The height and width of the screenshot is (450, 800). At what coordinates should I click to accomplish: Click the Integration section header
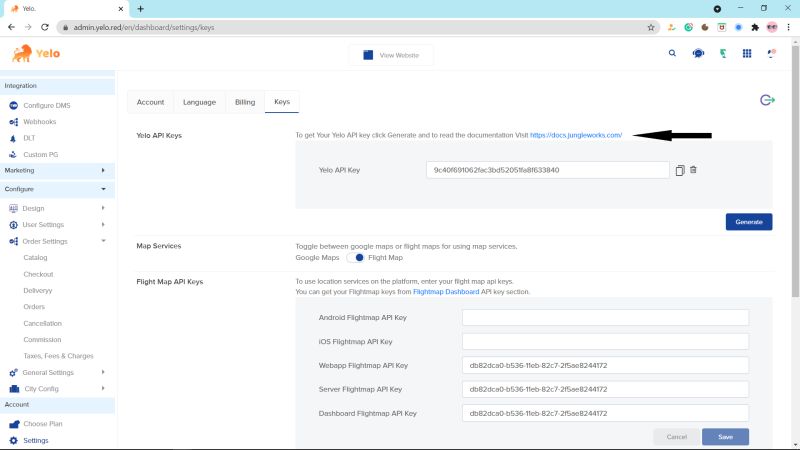(x=57, y=86)
